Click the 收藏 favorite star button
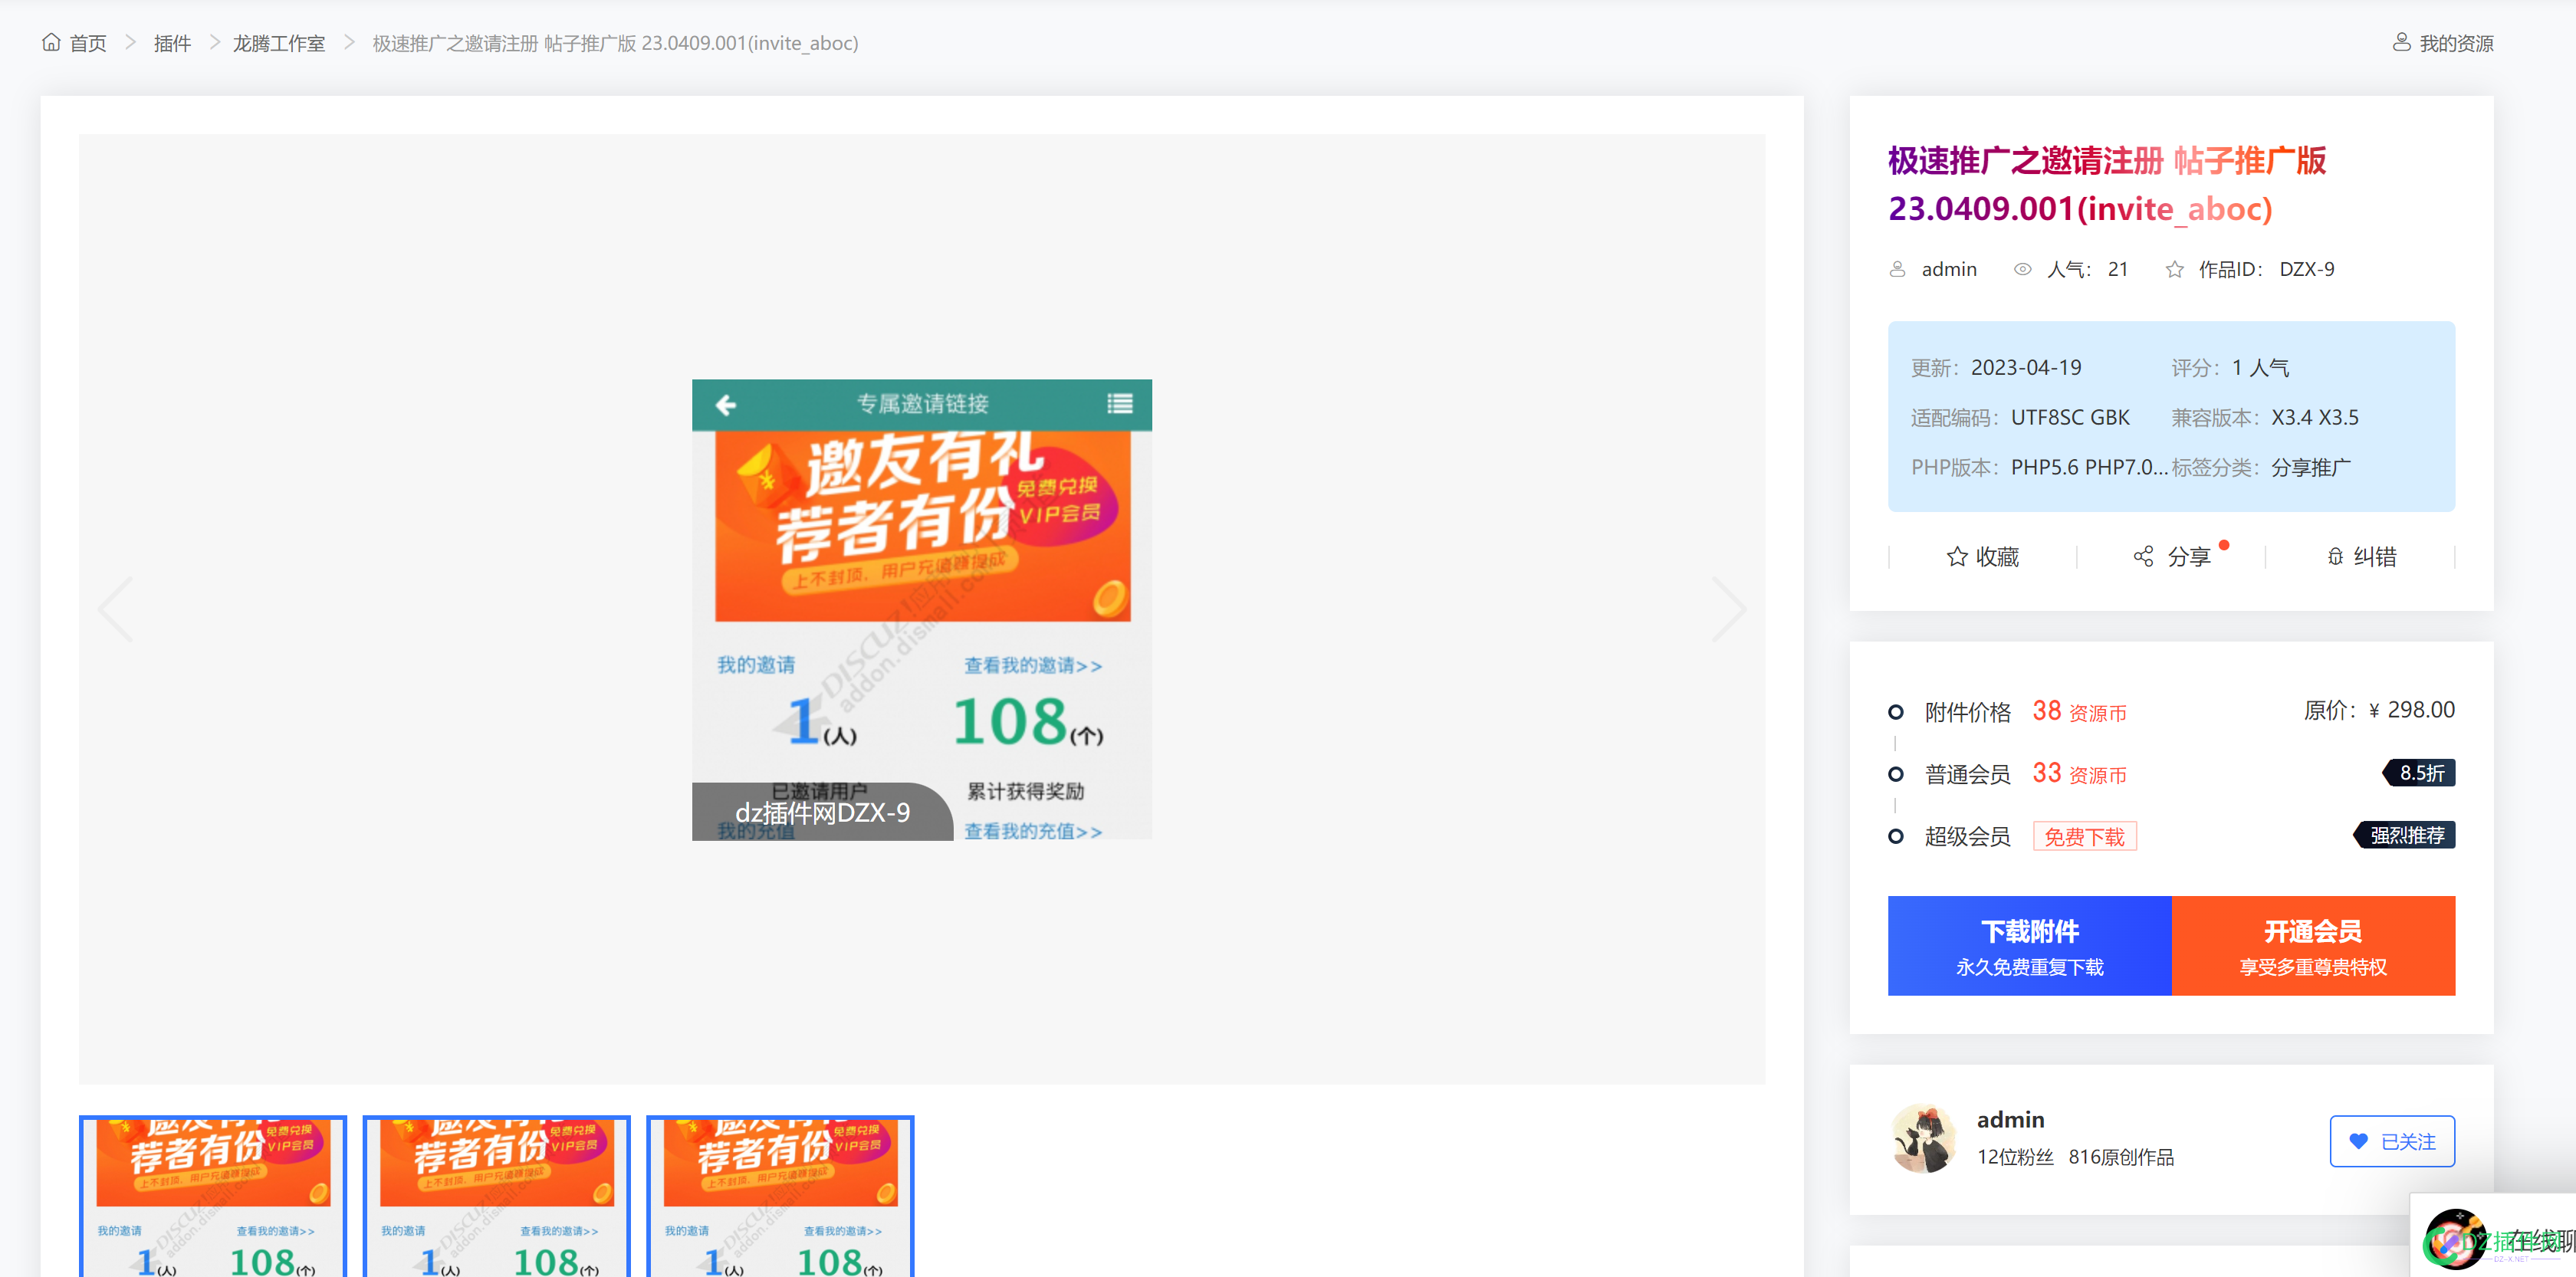The height and width of the screenshot is (1277, 2576). (1983, 556)
